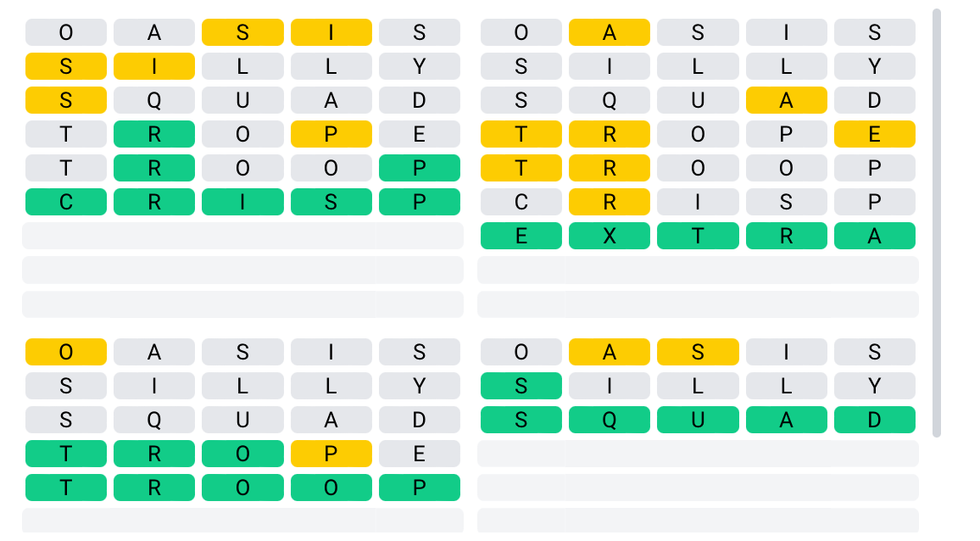Click the green E tile starting EXTRA

[x=521, y=236]
